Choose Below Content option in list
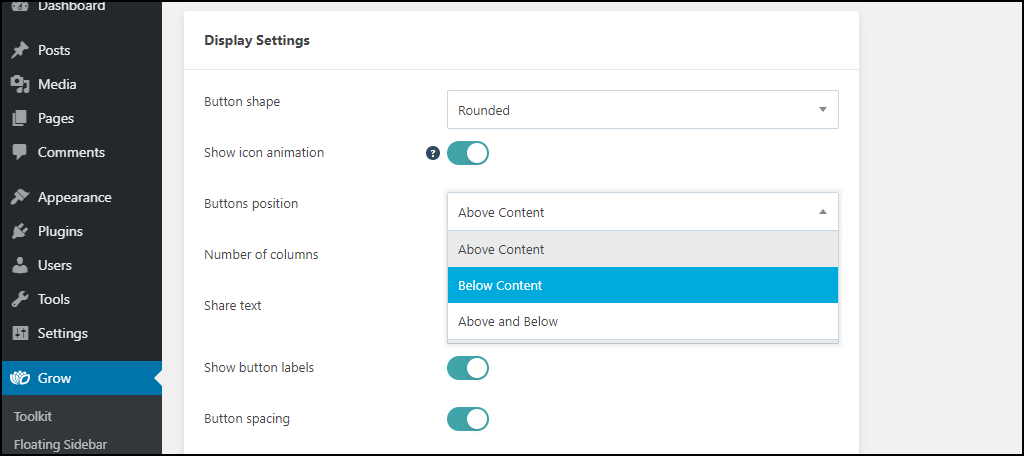The image size is (1024, 456). click(643, 285)
